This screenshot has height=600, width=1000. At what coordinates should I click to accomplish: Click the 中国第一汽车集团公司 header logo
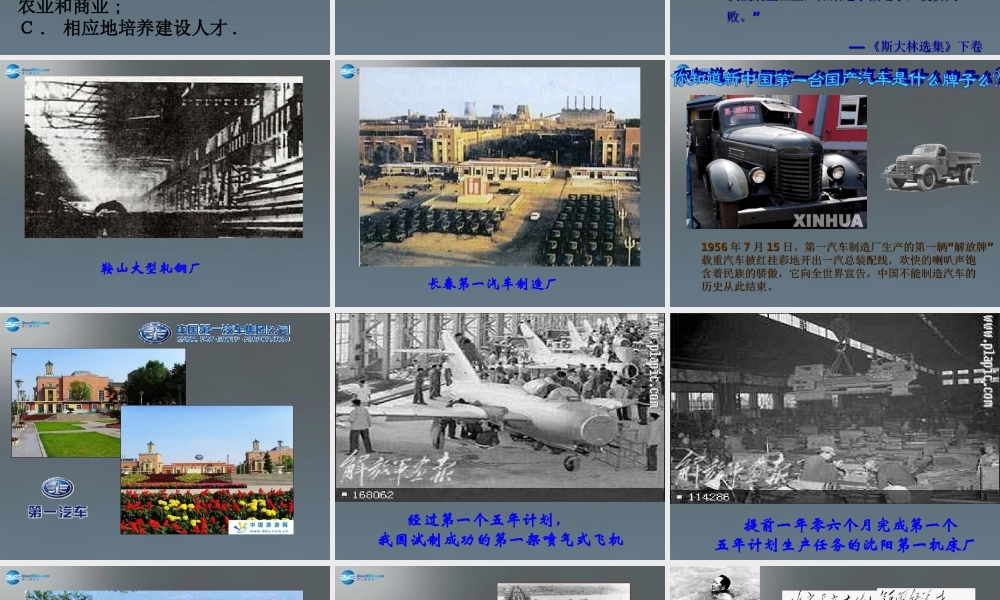pyautogui.click(x=214, y=332)
